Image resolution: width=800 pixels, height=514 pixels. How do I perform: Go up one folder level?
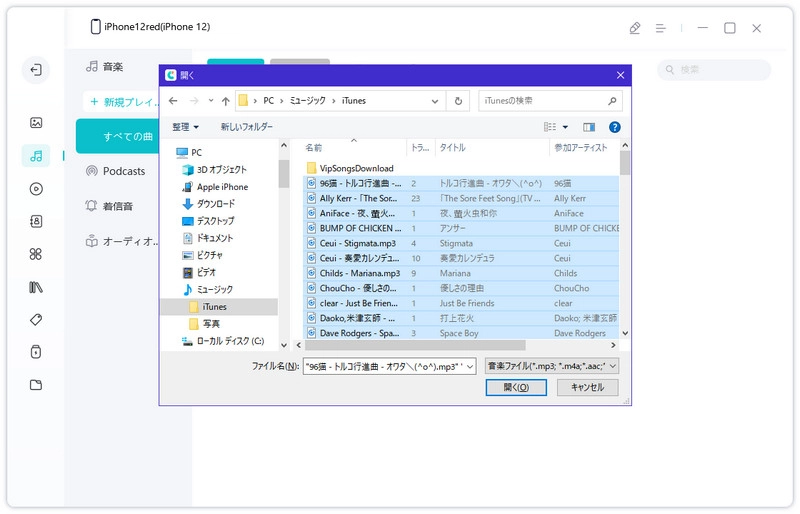226,101
